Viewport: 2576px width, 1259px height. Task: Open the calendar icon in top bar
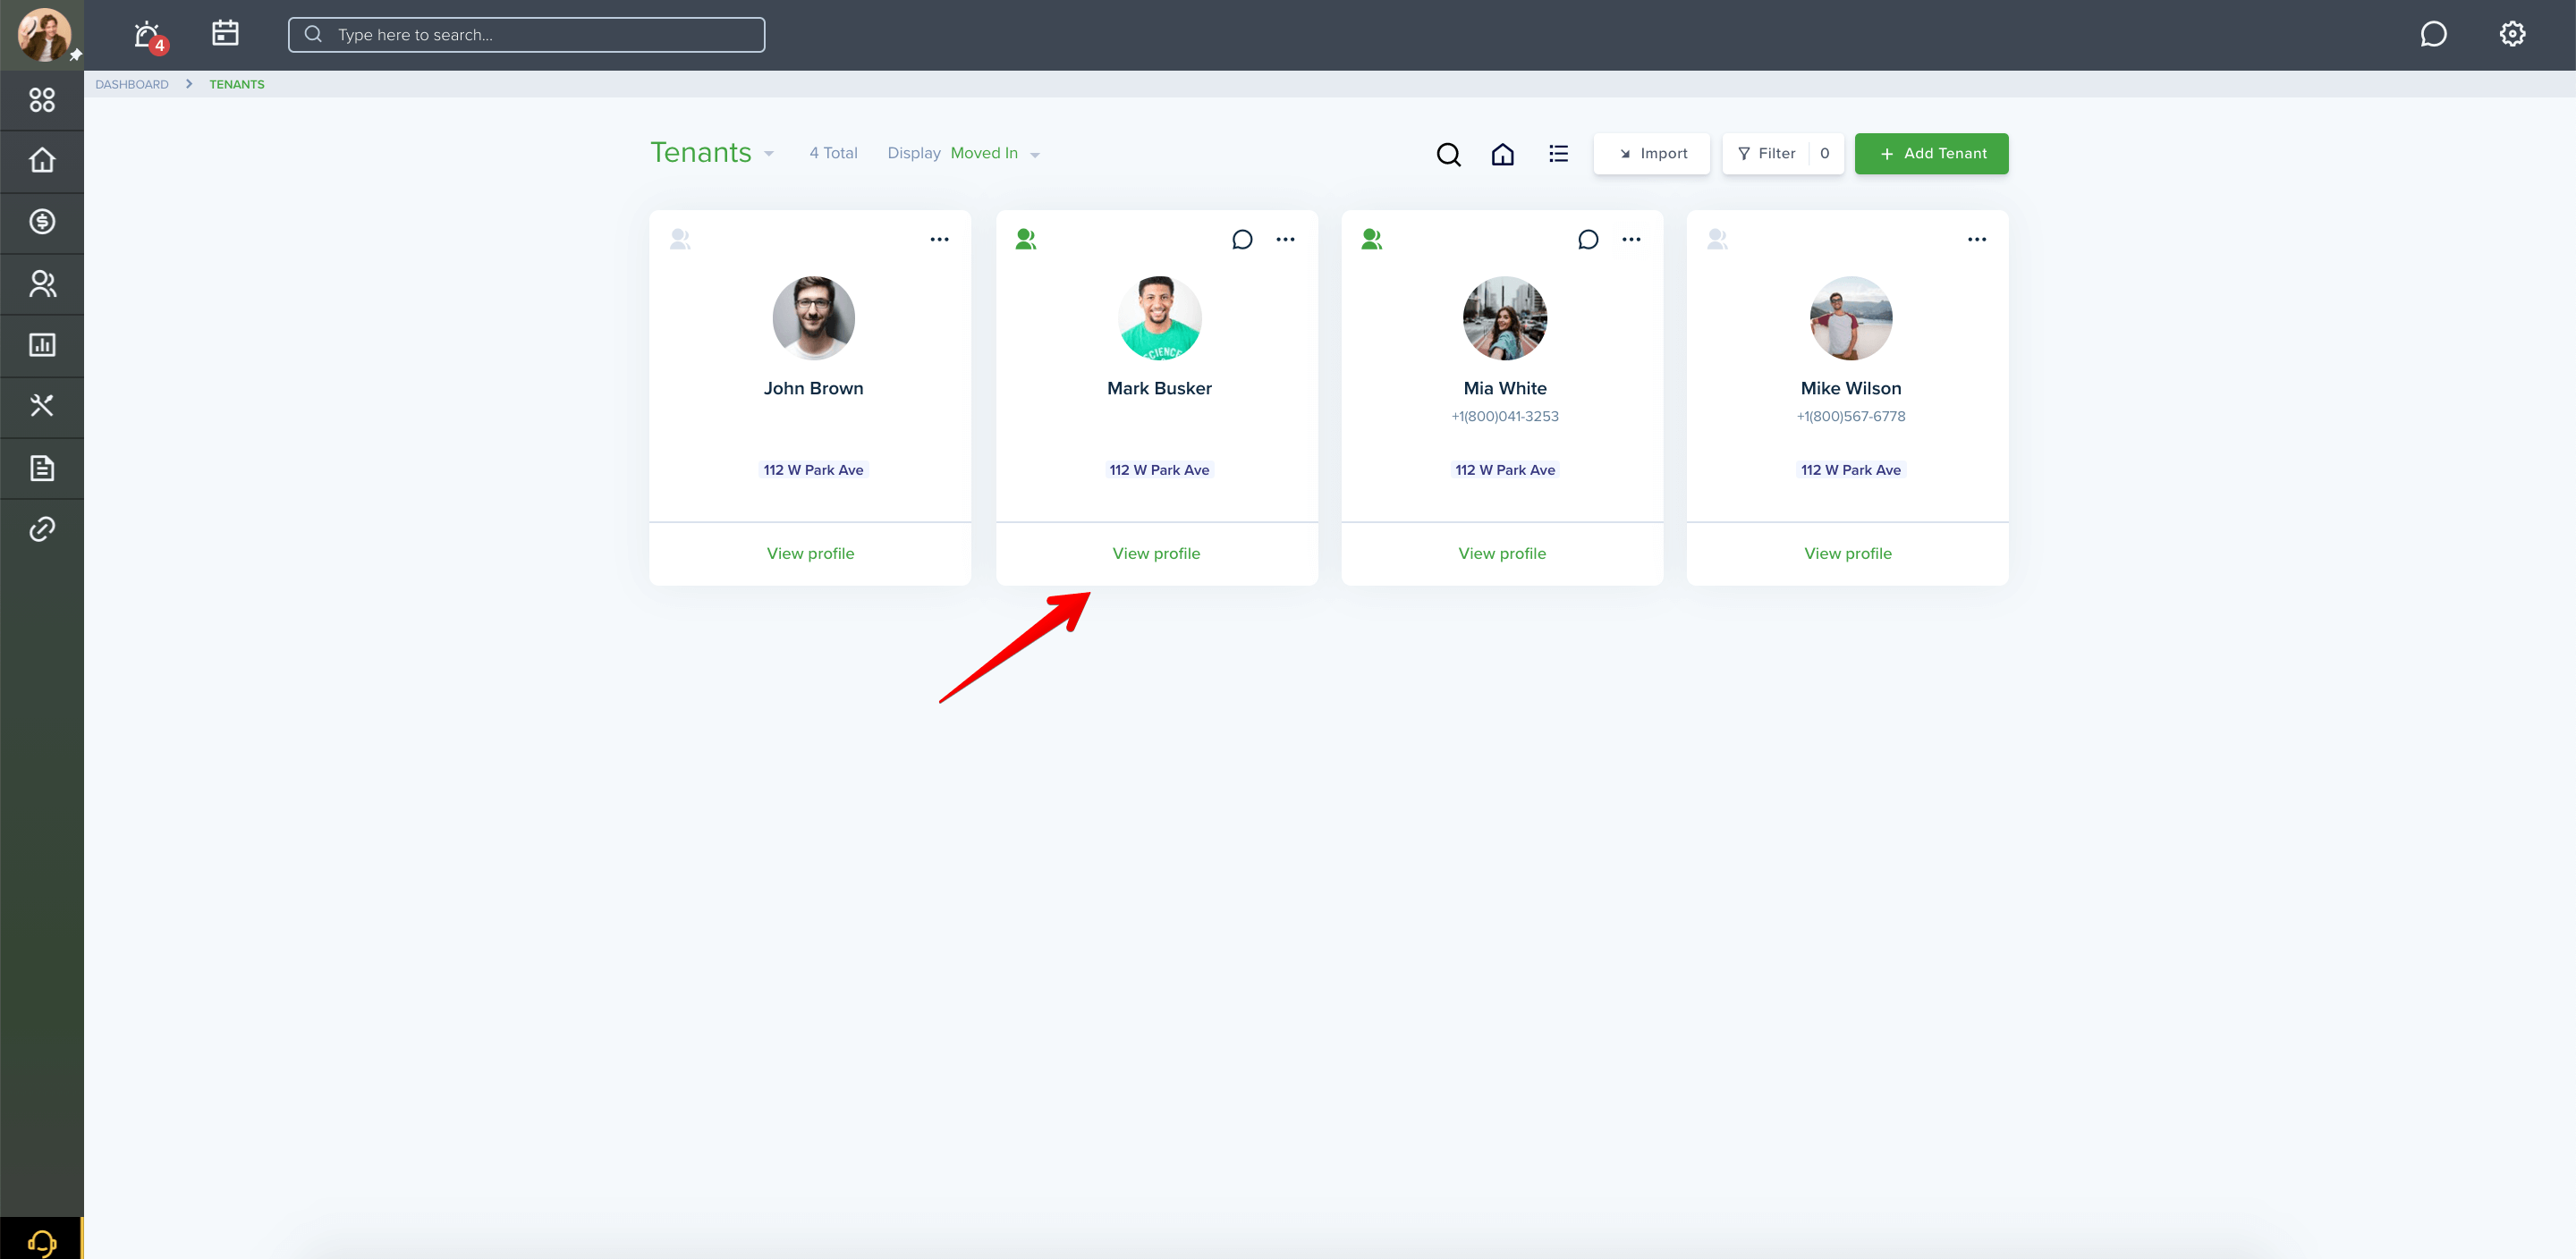point(226,33)
